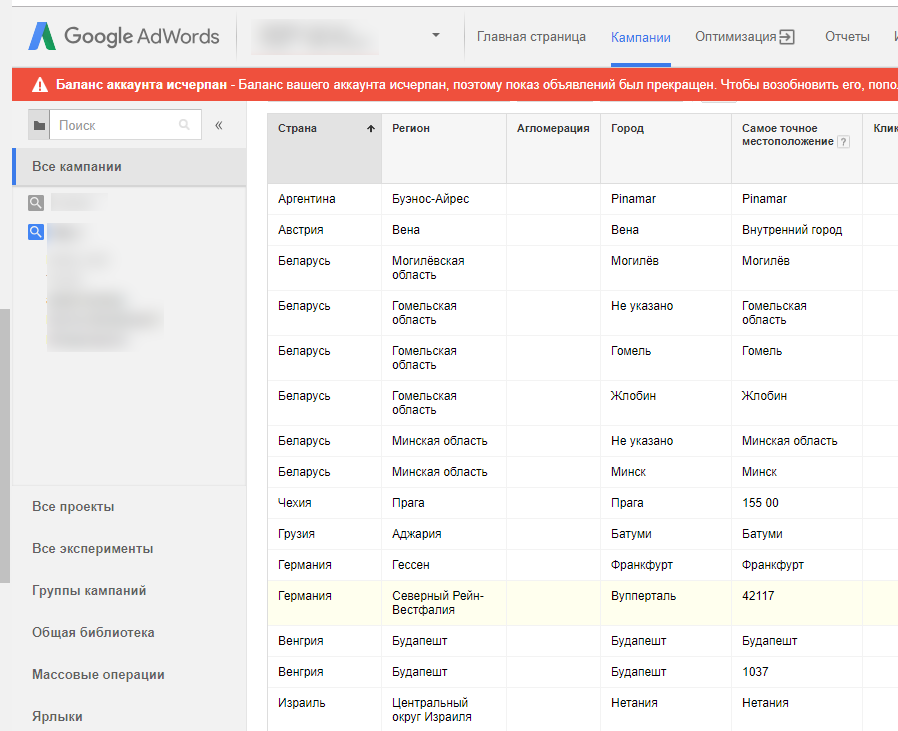Screen dimensions: 898x731
Task: Open the Кампании tab
Action: (x=640, y=37)
